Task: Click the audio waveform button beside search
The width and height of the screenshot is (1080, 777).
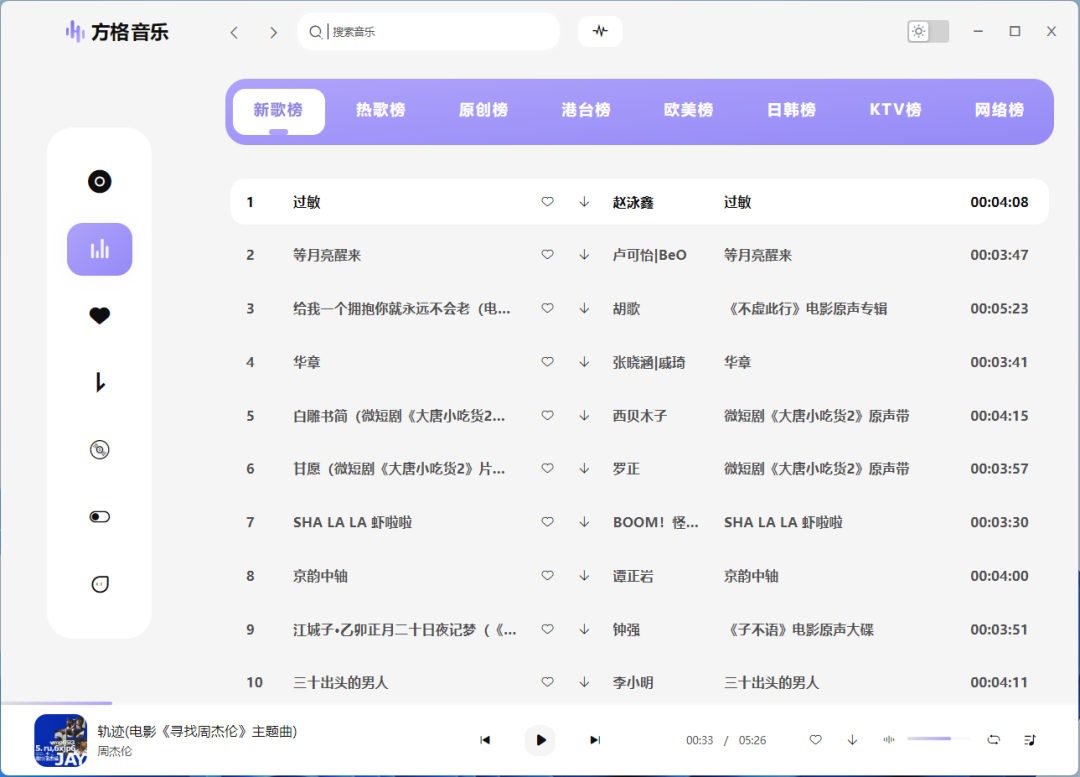Action: [x=600, y=31]
